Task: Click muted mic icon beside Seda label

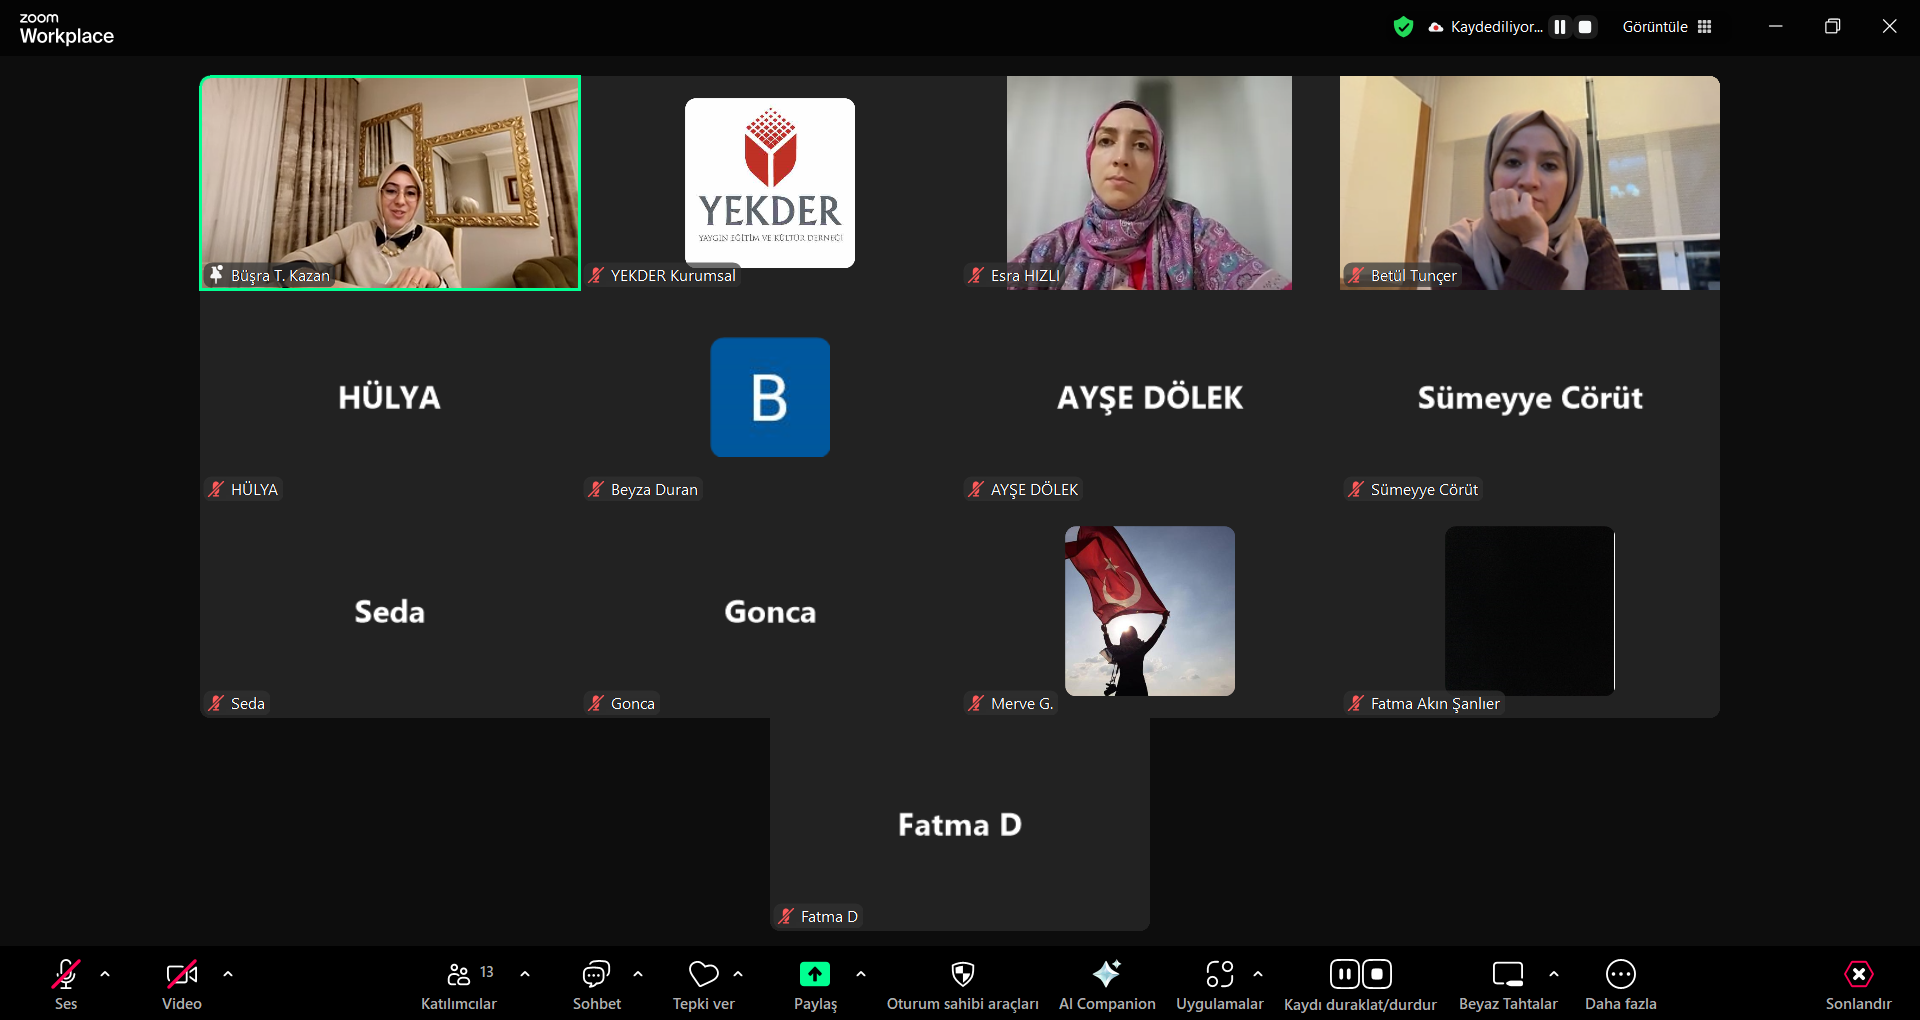Action: 216,703
